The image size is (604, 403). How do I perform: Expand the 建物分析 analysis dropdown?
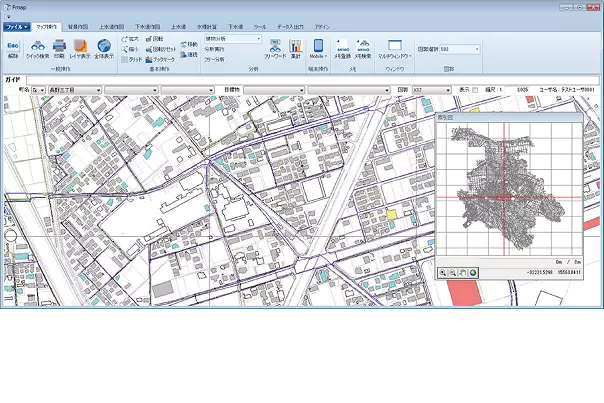tap(259, 38)
